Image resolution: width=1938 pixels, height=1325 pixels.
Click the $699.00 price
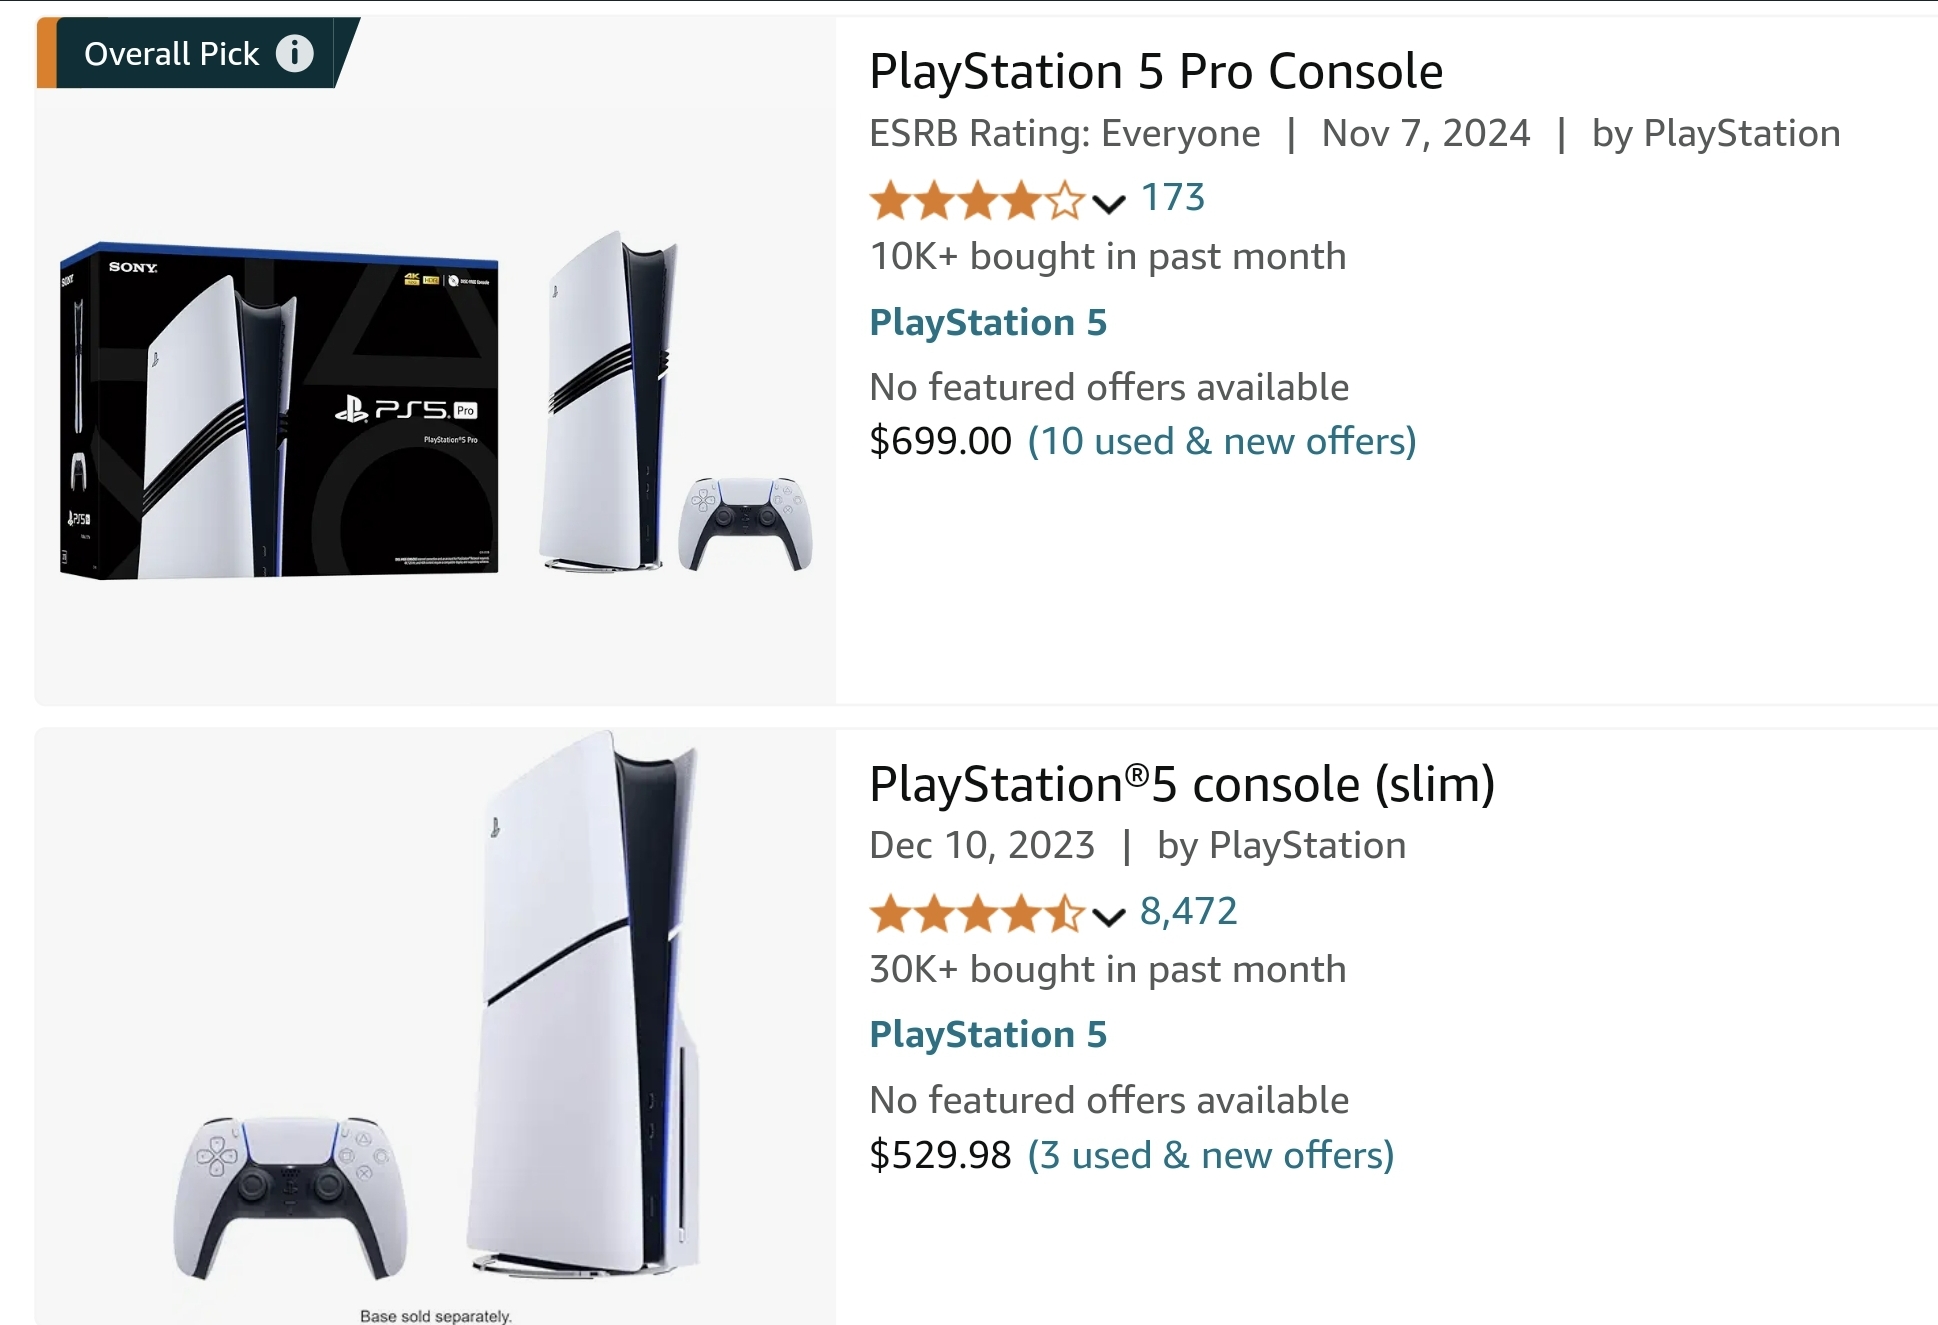pyautogui.click(x=940, y=441)
